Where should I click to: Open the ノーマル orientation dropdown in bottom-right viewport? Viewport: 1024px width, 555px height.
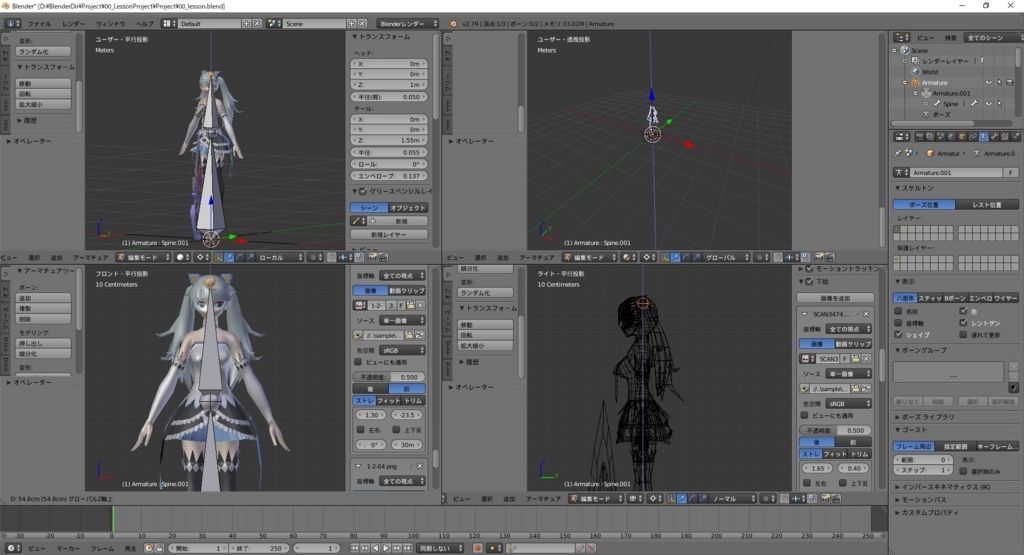[x=733, y=498]
